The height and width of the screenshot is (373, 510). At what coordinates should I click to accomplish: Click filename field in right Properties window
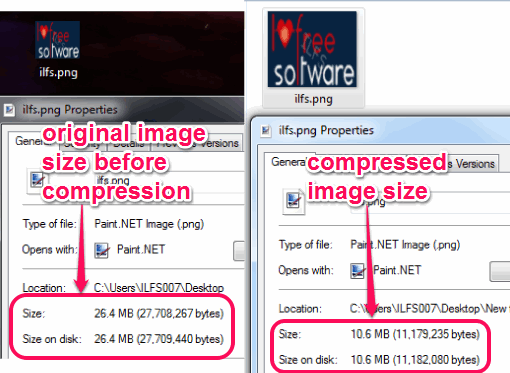point(430,203)
